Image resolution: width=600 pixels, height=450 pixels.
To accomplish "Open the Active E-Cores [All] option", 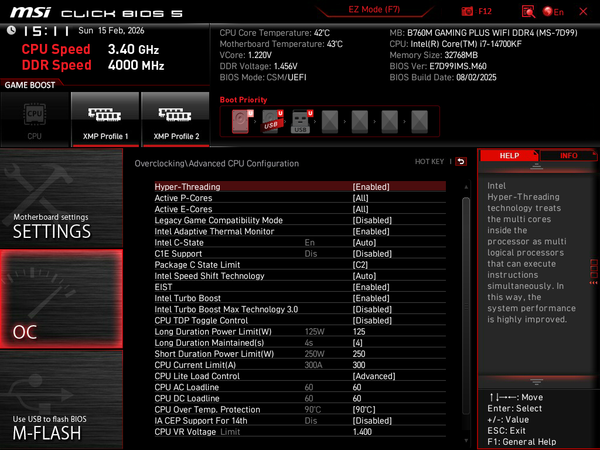I will (x=300, y=209).
